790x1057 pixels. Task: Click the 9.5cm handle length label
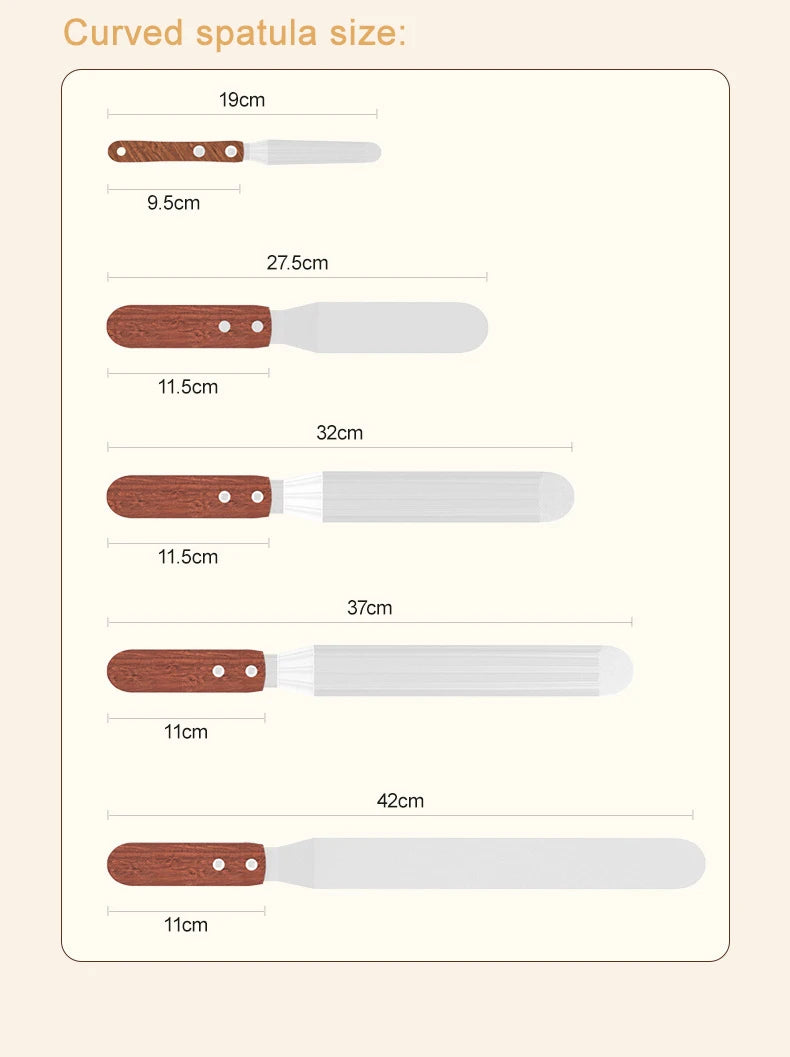tap(173, 203)
